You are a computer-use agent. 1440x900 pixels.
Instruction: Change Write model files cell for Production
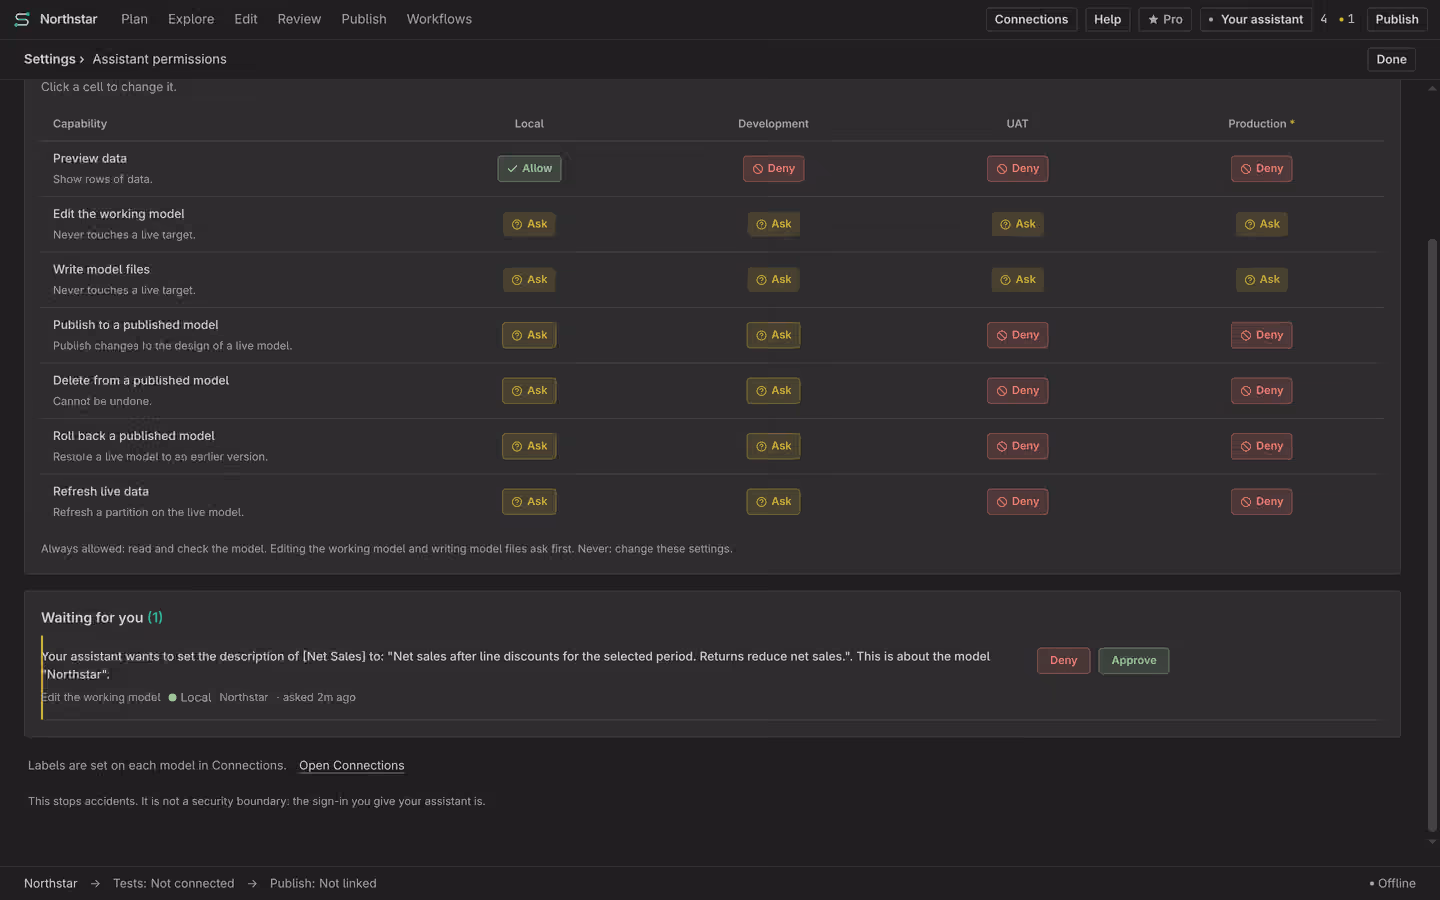[x=1261, y=279]
